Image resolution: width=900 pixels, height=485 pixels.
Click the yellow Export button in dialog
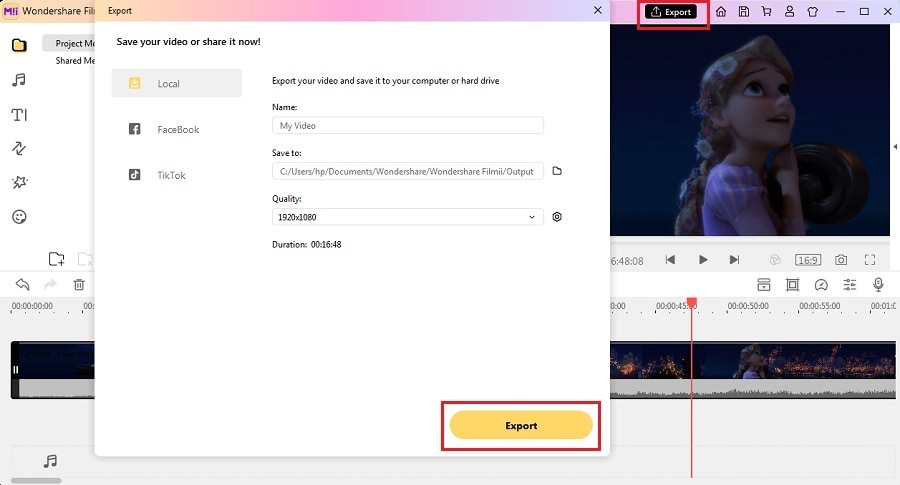[x=521, y=425]
